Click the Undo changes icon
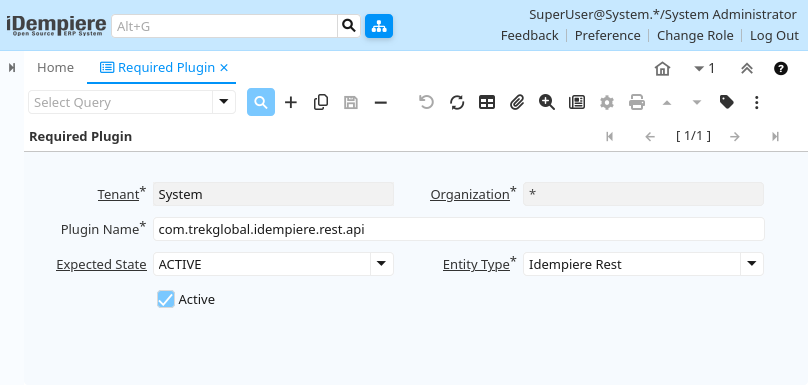The height and width of the screenshot is (385, 808). tap(426, 103)
